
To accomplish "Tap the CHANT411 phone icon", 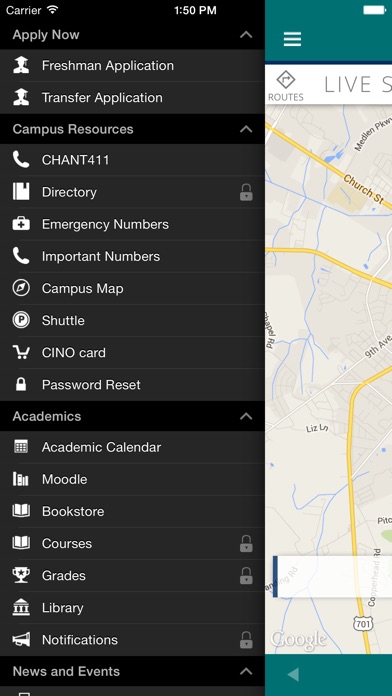I will coord(21,160).
